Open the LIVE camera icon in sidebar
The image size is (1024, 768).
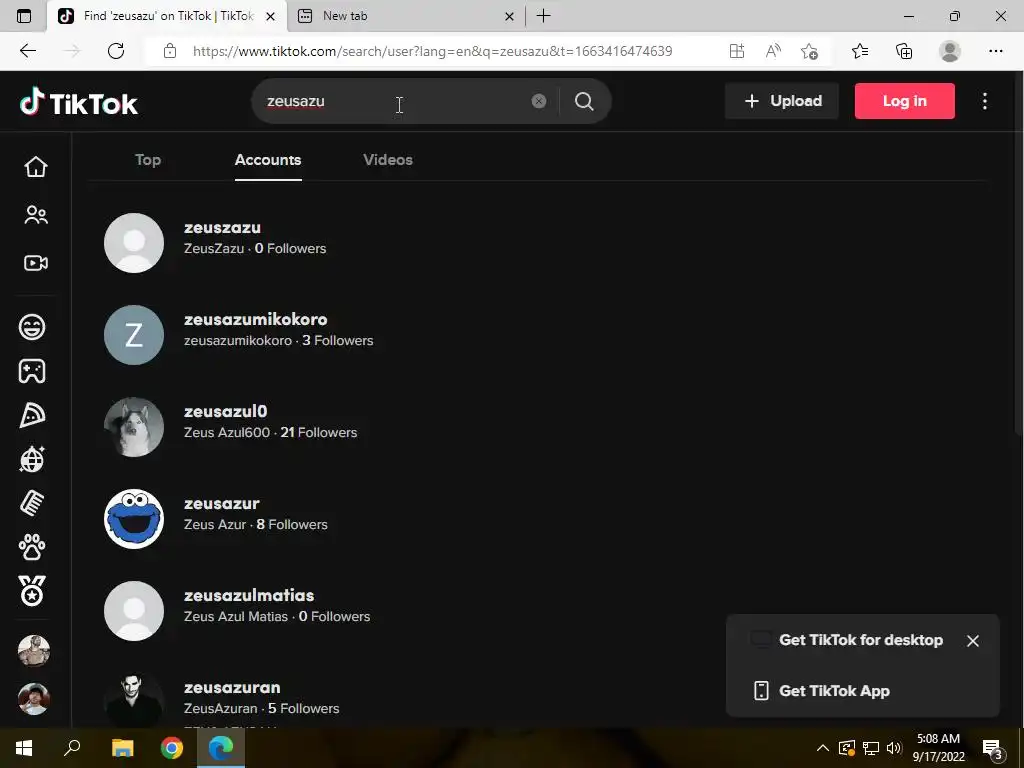(36, 263)
